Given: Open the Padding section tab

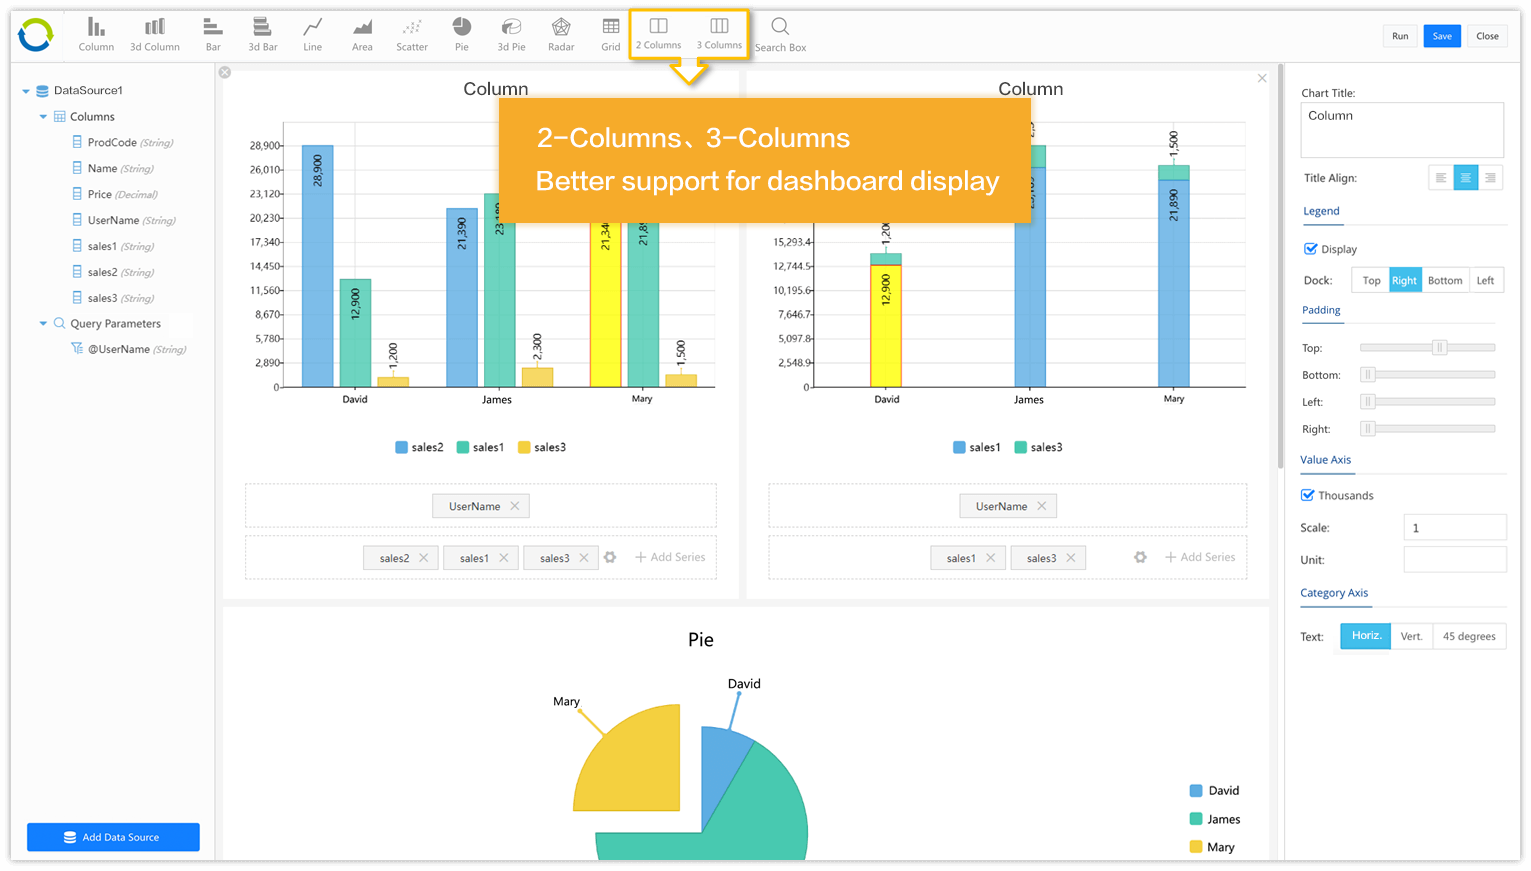Looking at the screenshot, I should [x=1321, y=310].
